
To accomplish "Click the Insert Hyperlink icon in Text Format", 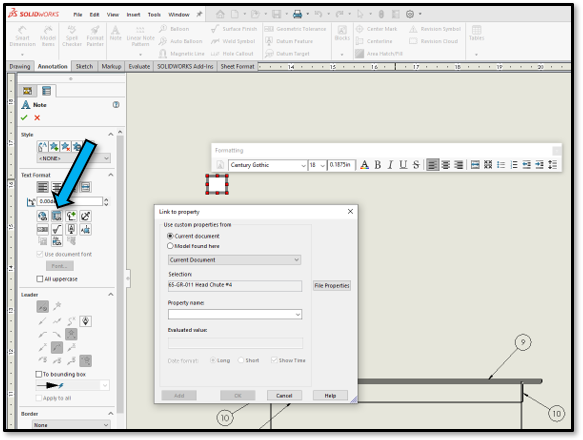I will (42, 216).
